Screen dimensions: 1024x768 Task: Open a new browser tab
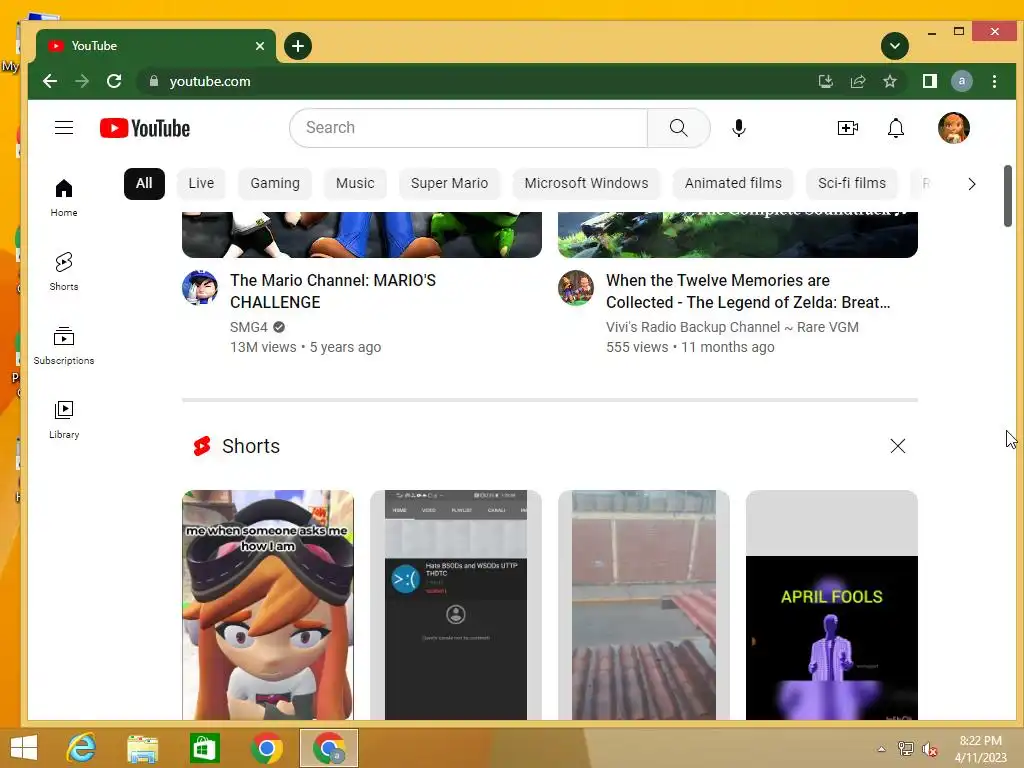pyautogui.click(x=298, y=46)
